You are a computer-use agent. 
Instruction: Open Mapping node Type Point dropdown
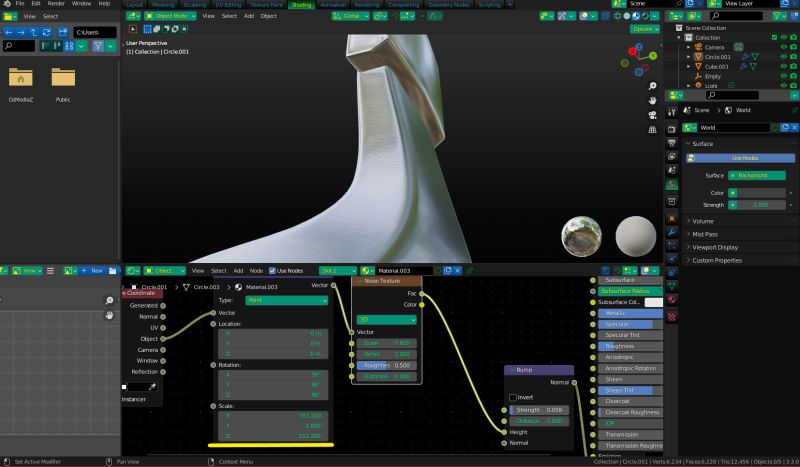tap(287, 300)
